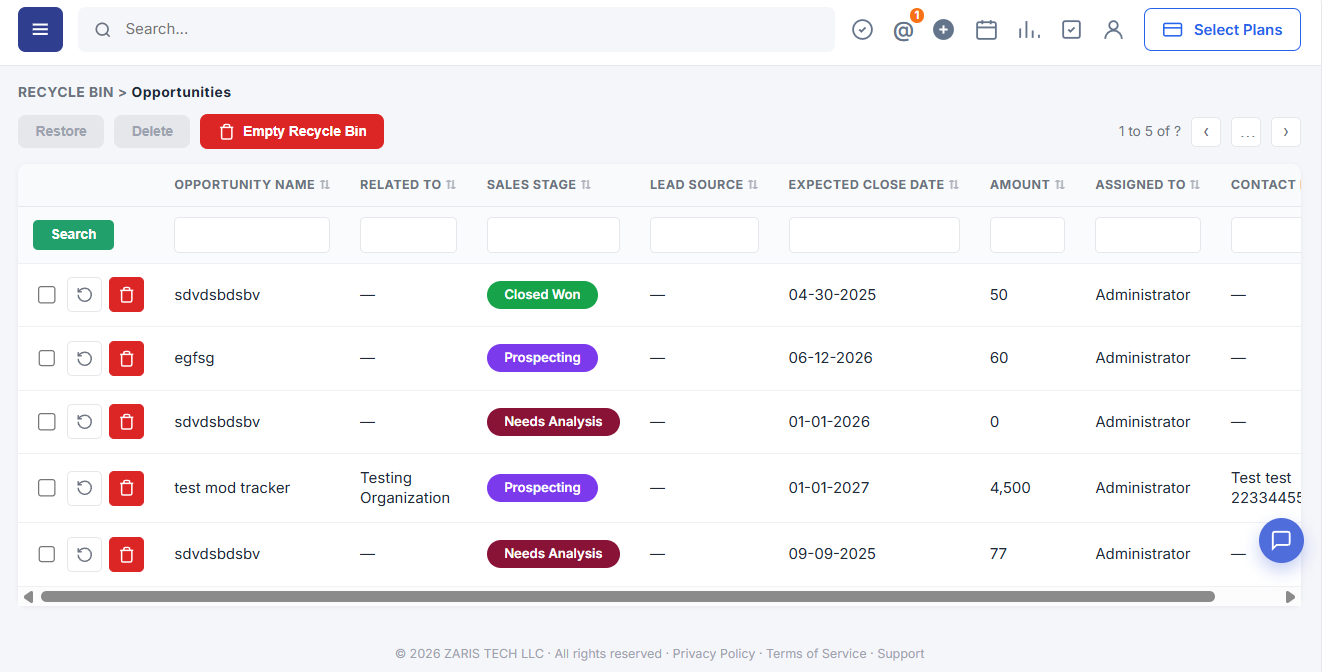This screenshot has width=1322, height=672.
Task: Click Empty Recycle Bin button
Action: tap(292, 131)
